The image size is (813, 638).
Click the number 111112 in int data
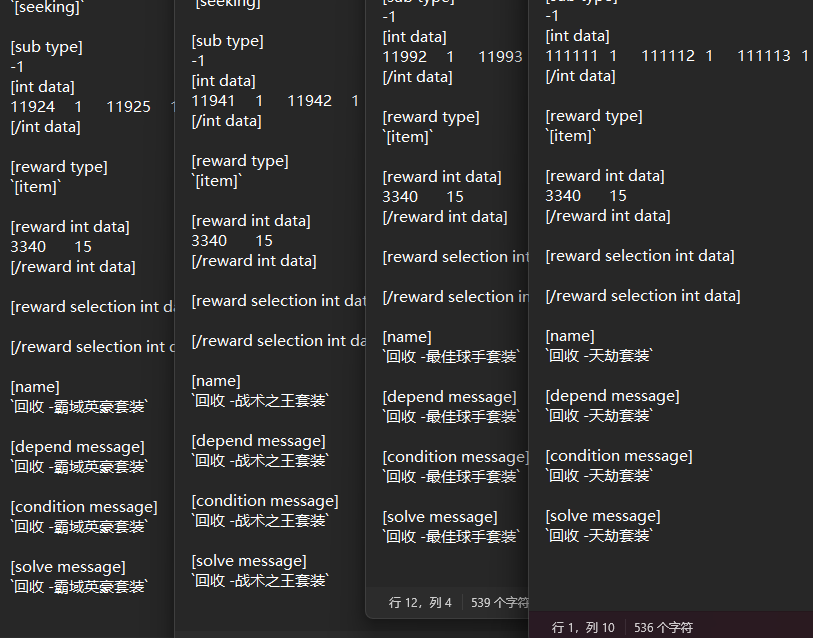click(667, 56)
